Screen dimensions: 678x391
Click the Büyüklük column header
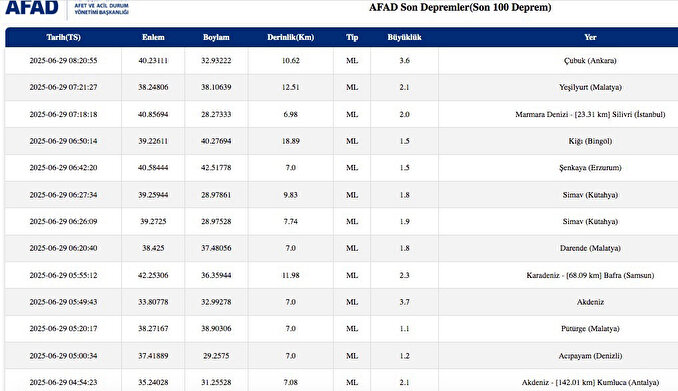tap(404, 37)
